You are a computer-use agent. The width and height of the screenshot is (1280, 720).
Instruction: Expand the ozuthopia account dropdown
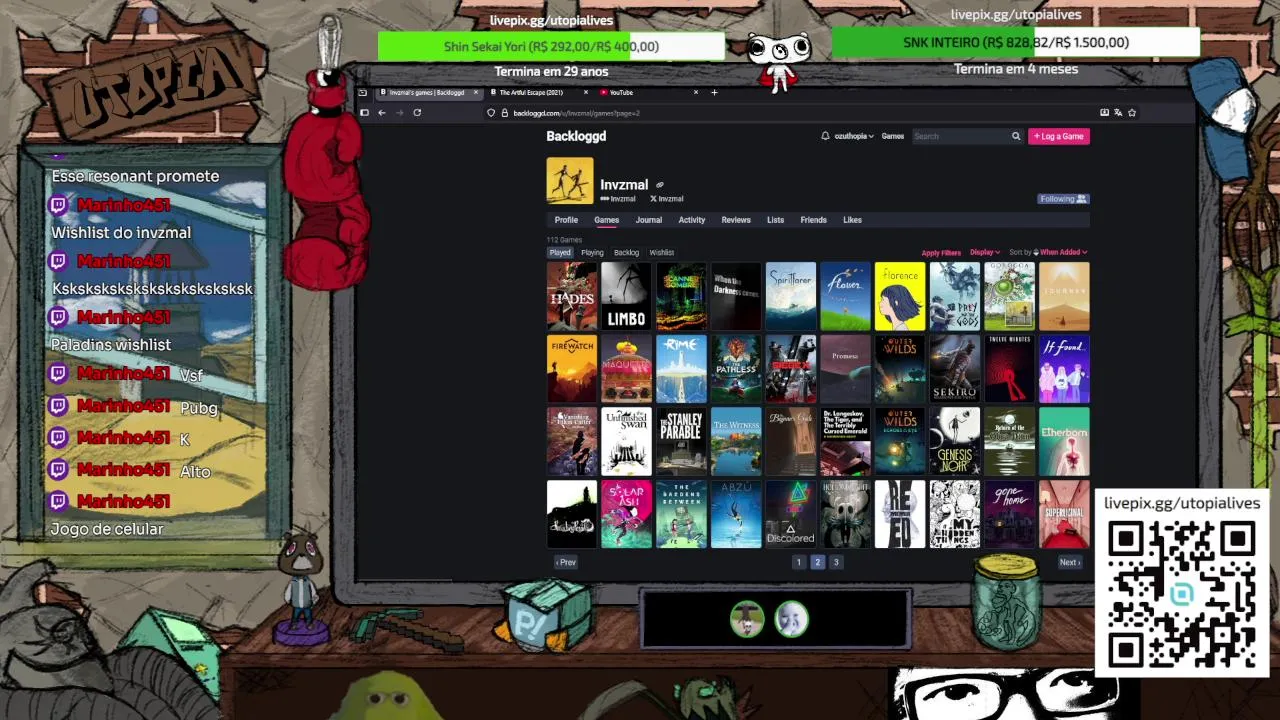854,136
